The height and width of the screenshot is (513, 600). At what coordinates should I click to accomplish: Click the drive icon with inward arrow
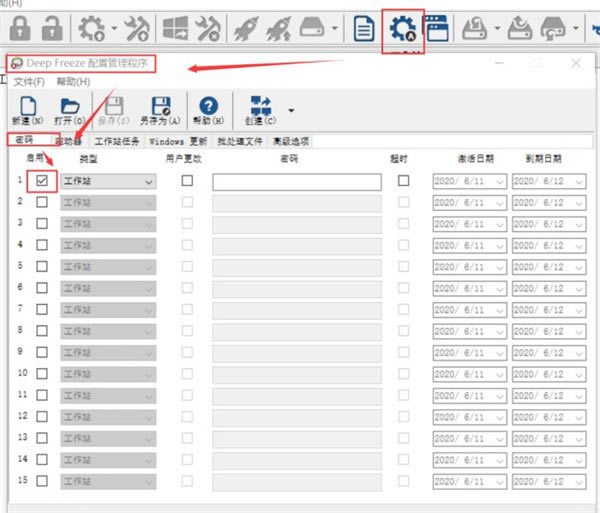[474, 28]
